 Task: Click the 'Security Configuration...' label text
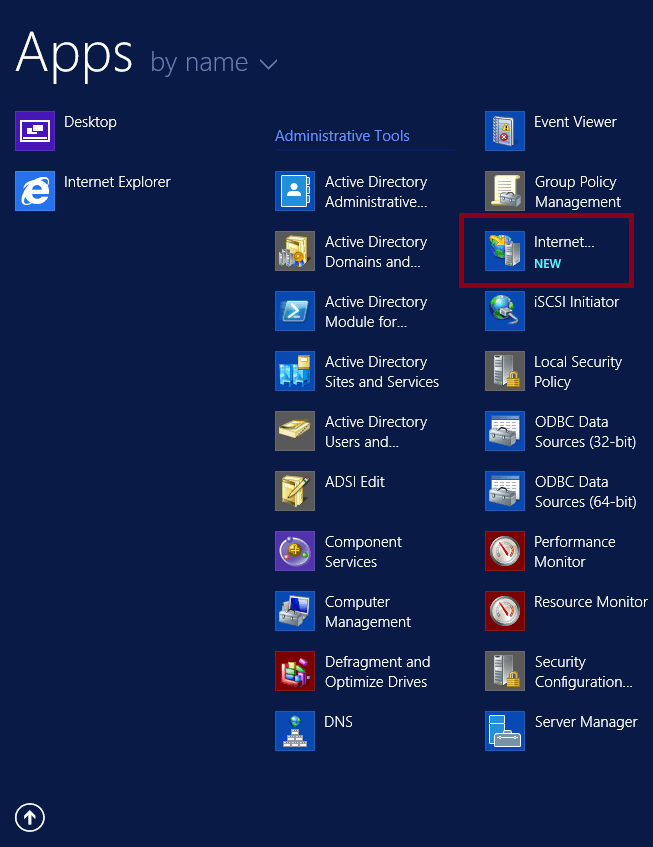[583, 671]
